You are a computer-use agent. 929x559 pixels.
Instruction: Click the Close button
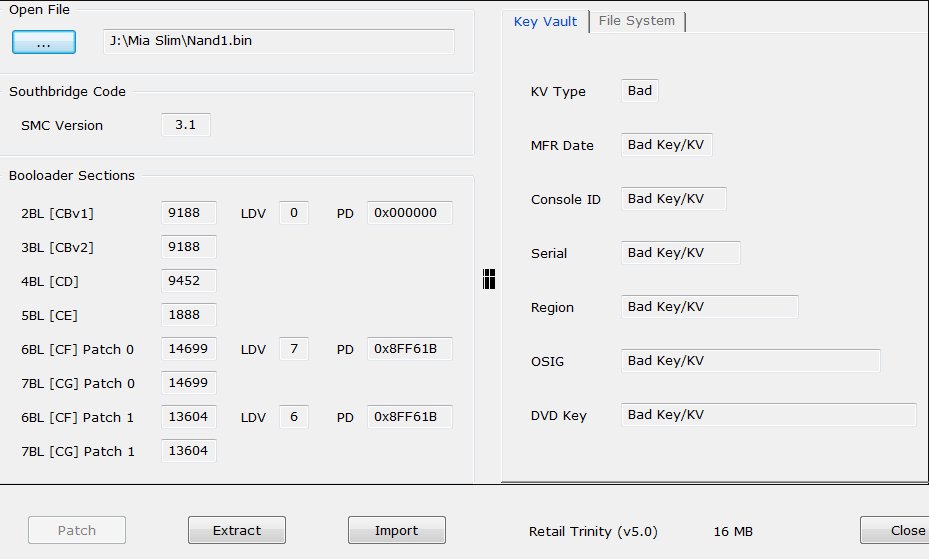[x=895, y=531]
